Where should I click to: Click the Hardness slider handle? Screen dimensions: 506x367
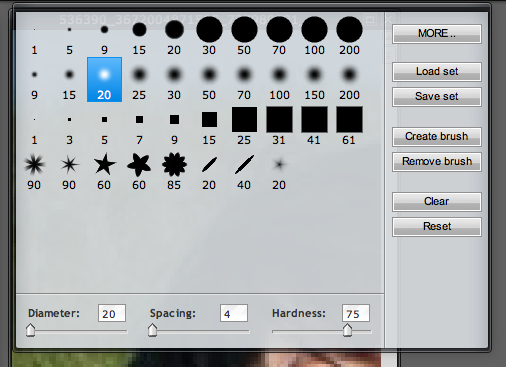(x=348, y=330)
